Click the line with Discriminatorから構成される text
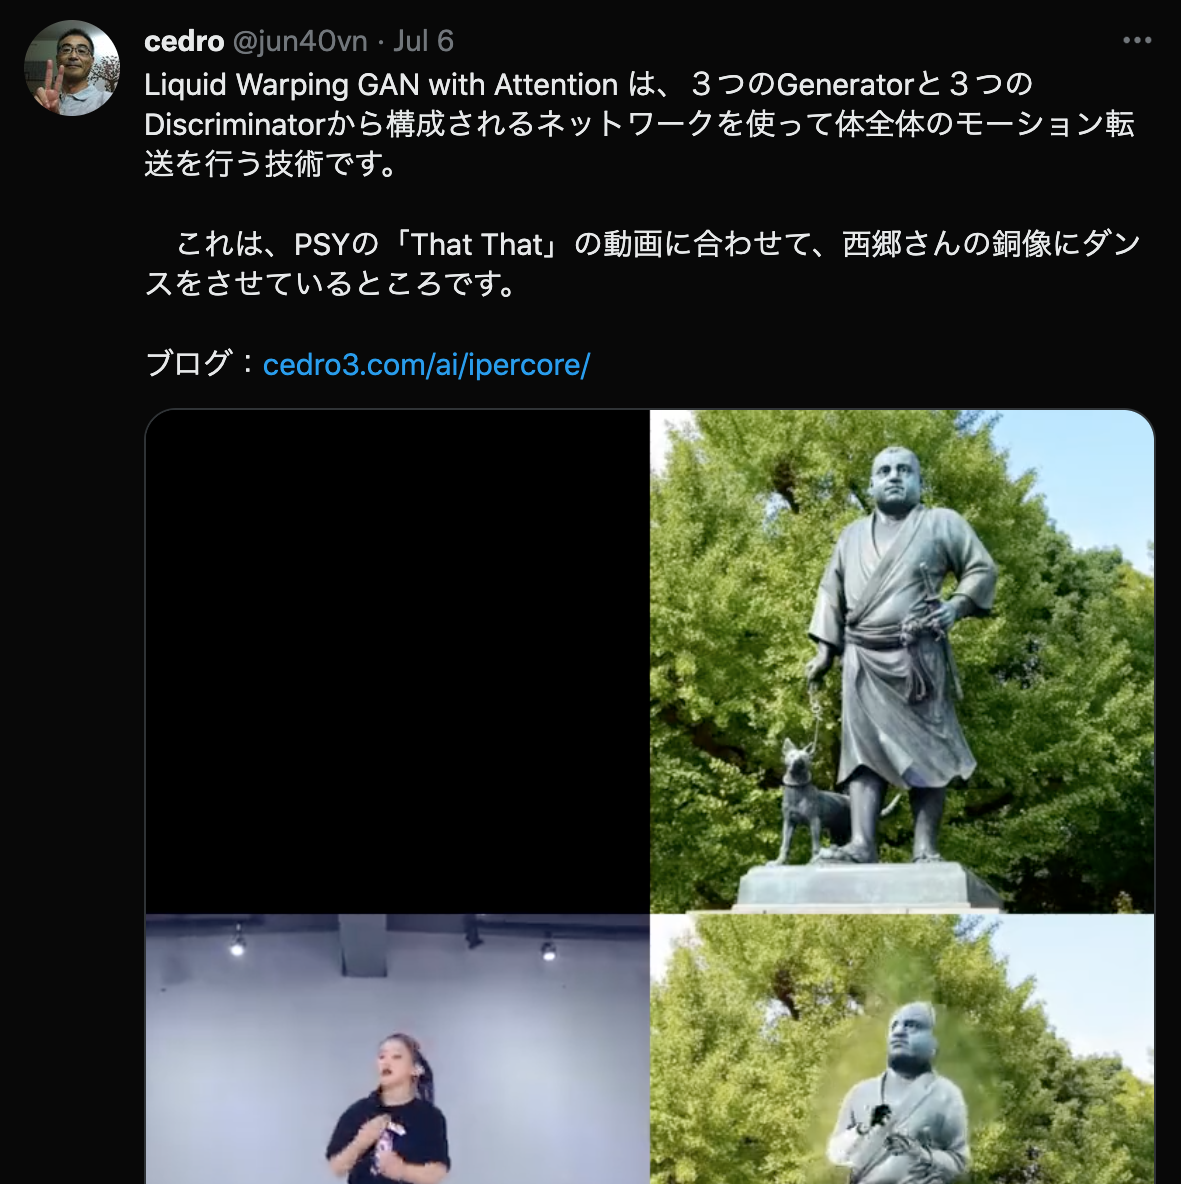 (x=639, y=125)
